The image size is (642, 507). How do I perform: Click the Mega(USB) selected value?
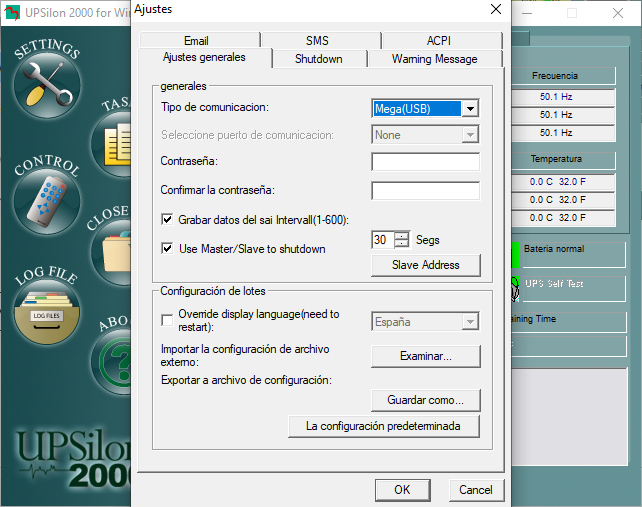pyautogui.click(x=417, y=109)
